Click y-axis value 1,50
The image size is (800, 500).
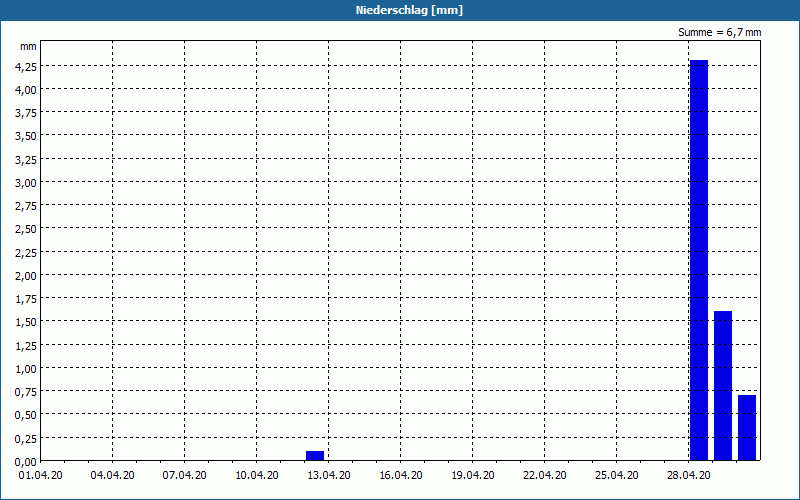26,322
